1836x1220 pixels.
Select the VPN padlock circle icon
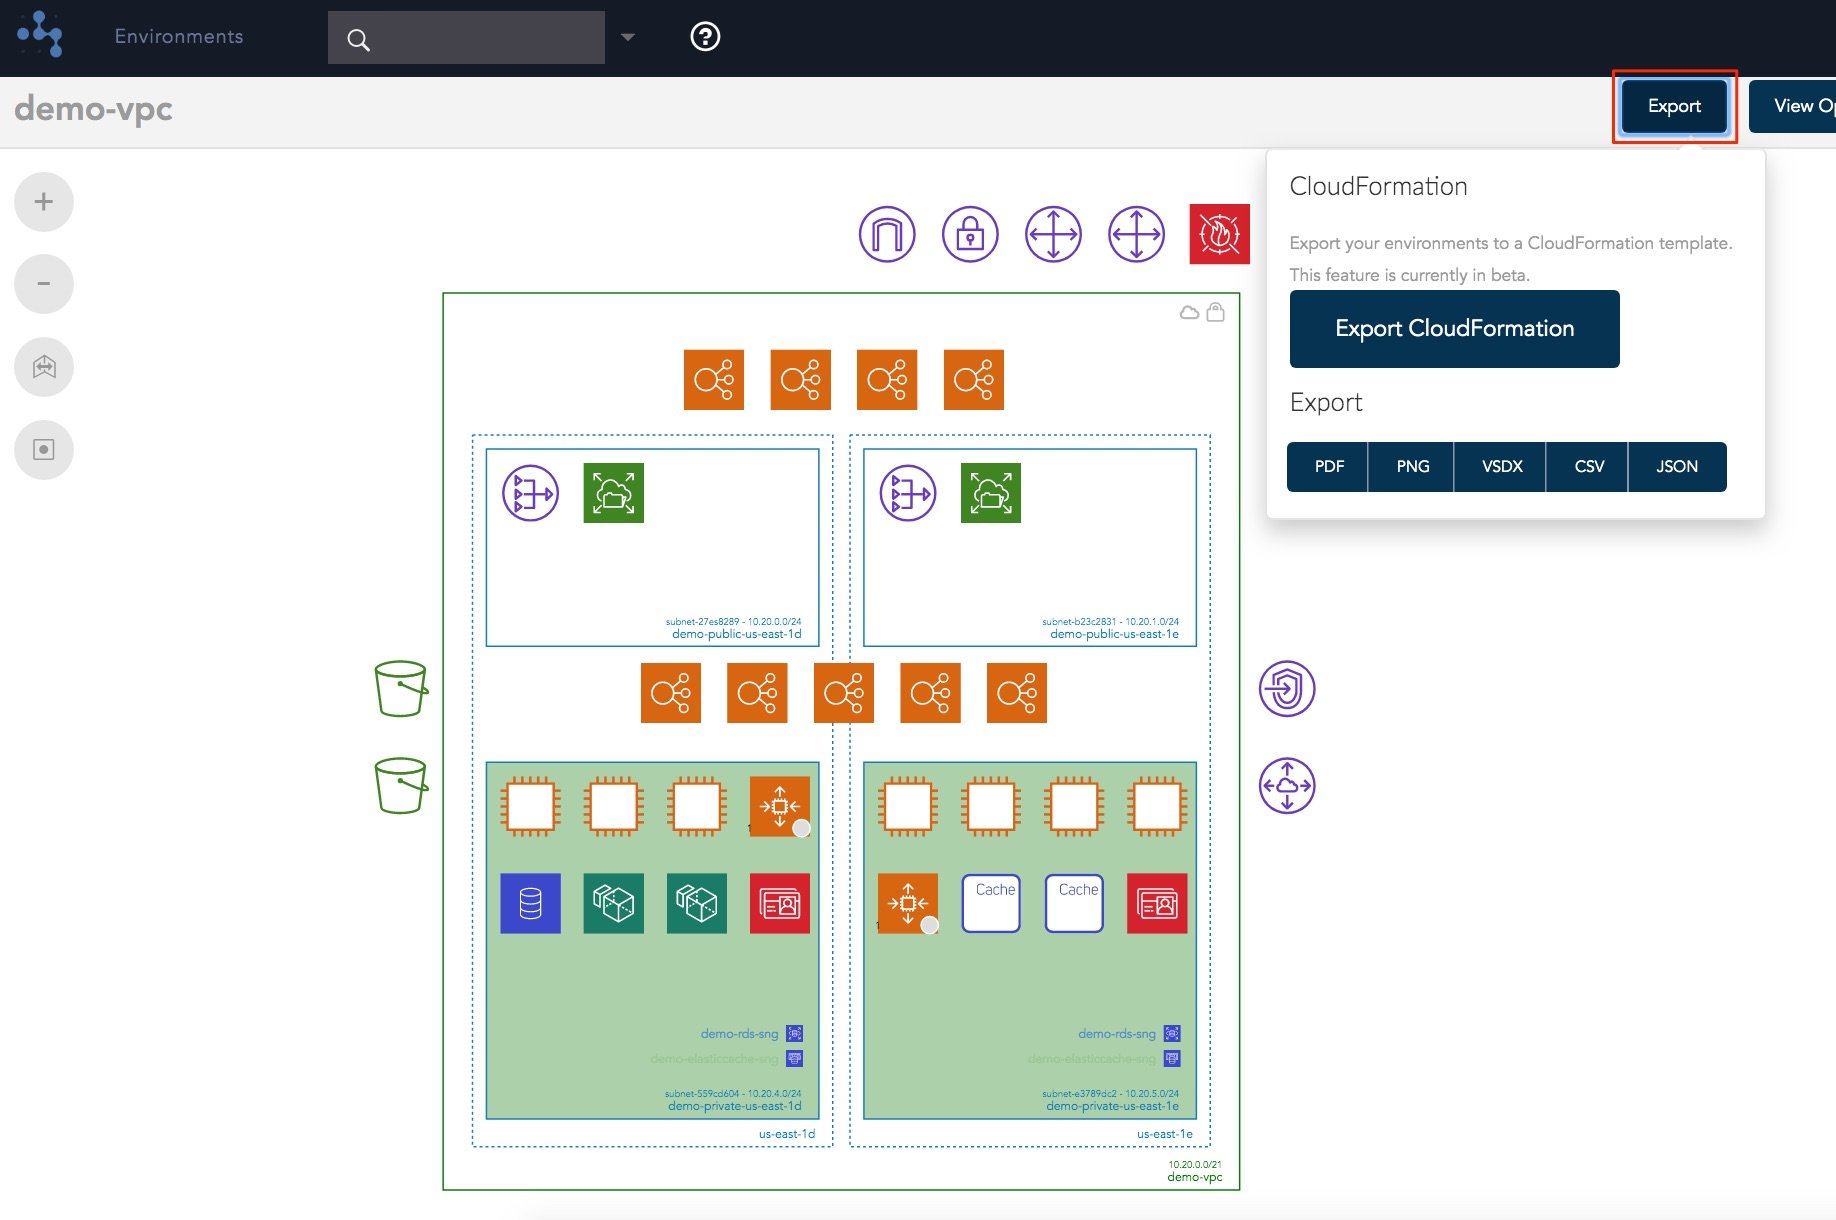(970, 235)
